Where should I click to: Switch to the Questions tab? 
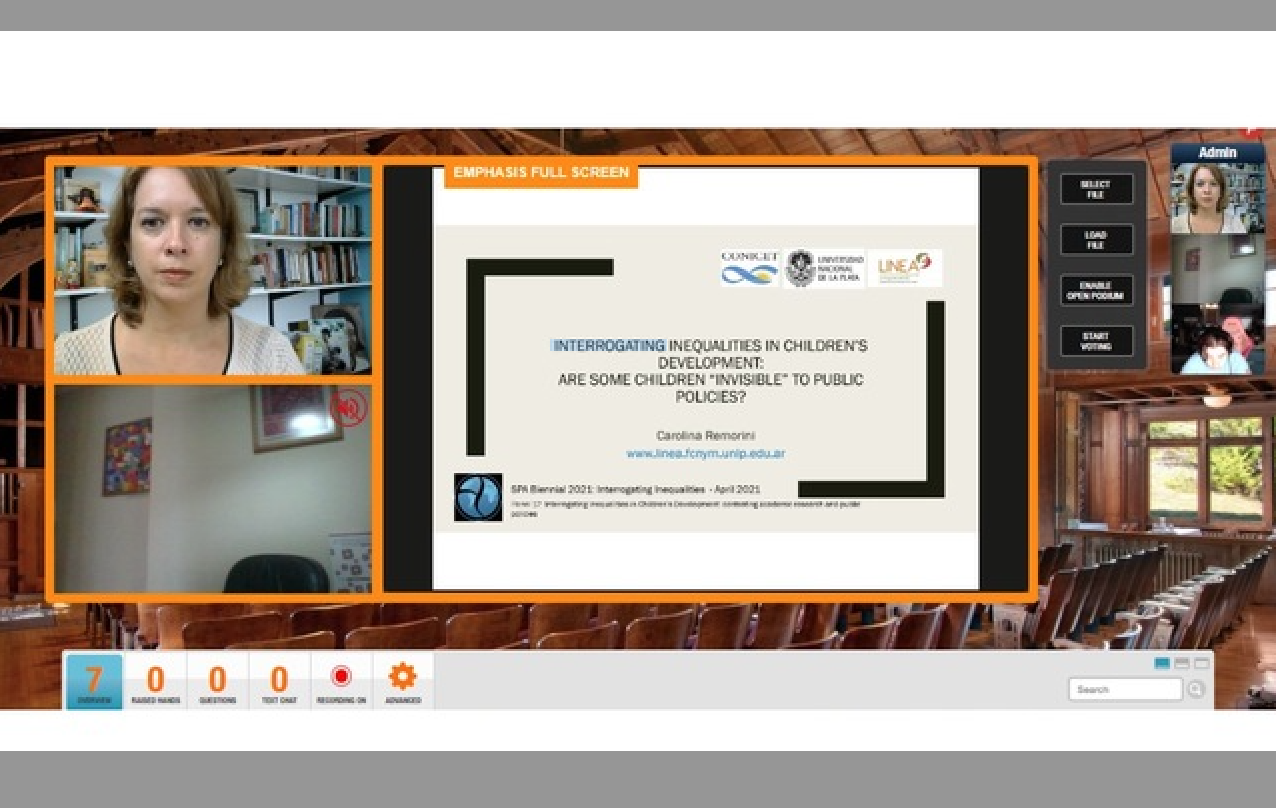(x=217, y=682)
